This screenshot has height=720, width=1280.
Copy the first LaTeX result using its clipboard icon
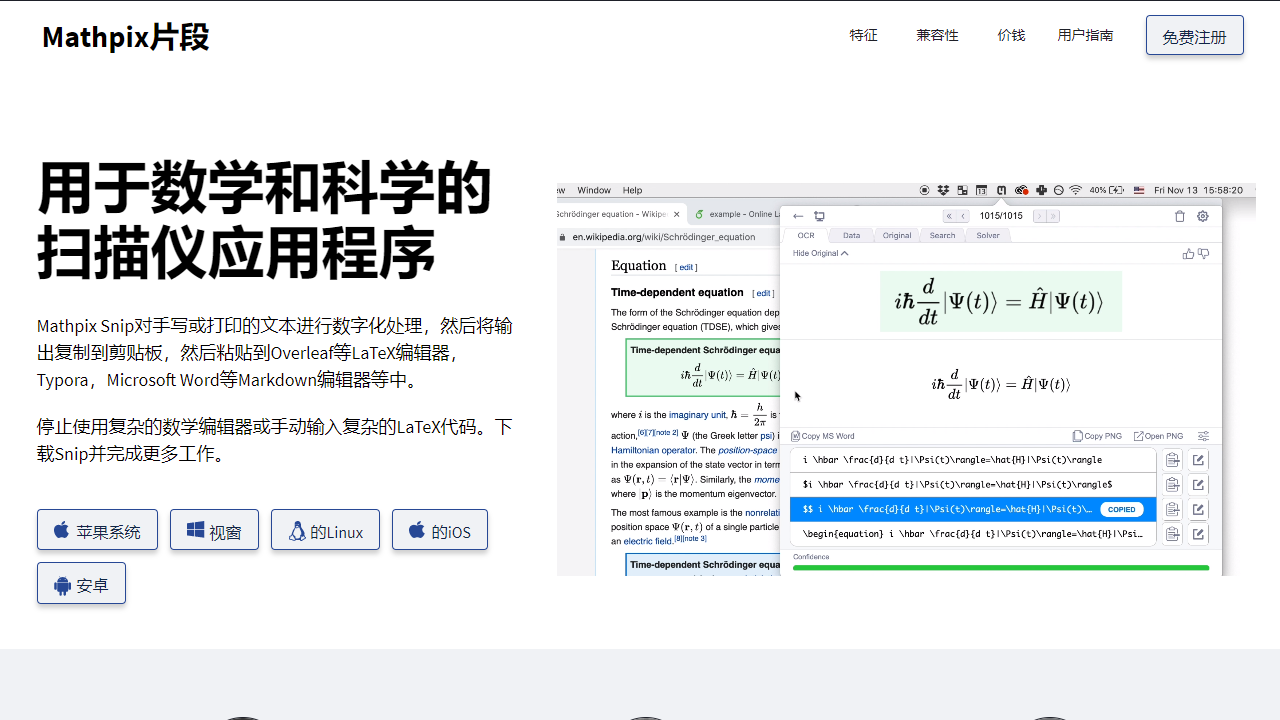(x=1172, y=460)
